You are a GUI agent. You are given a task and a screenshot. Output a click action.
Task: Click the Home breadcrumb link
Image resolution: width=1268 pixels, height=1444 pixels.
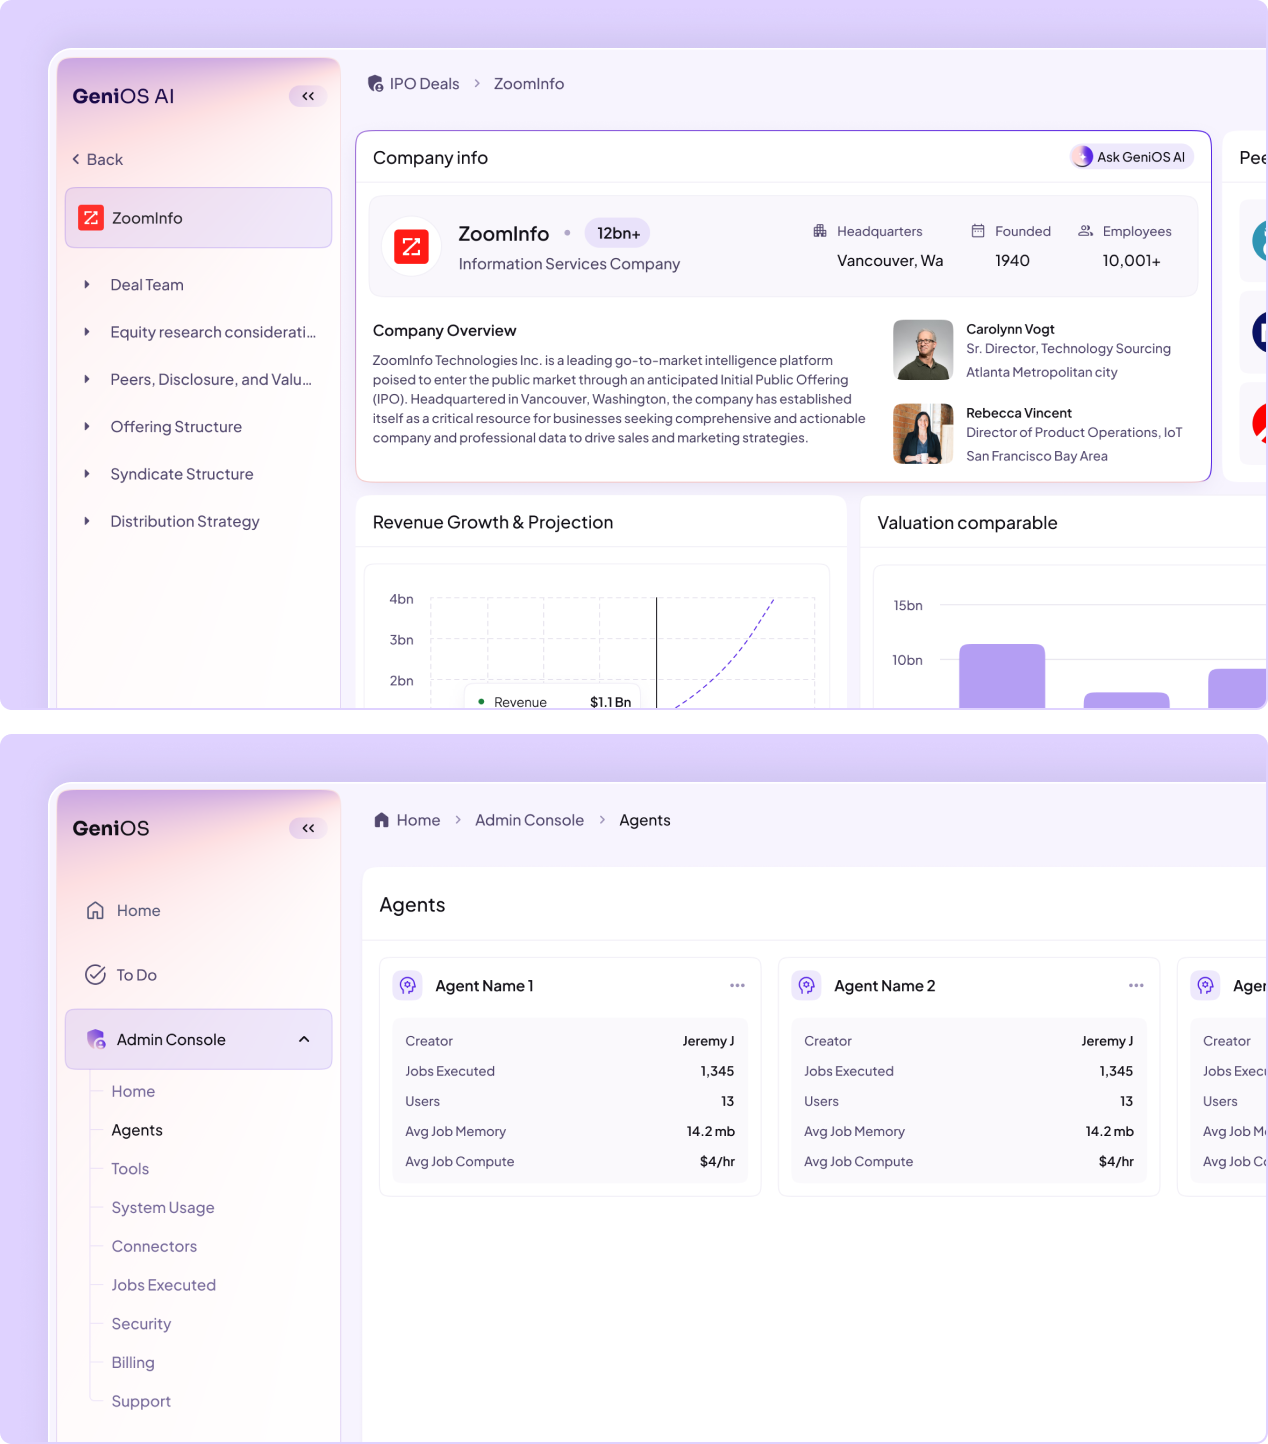pos(418,820)
